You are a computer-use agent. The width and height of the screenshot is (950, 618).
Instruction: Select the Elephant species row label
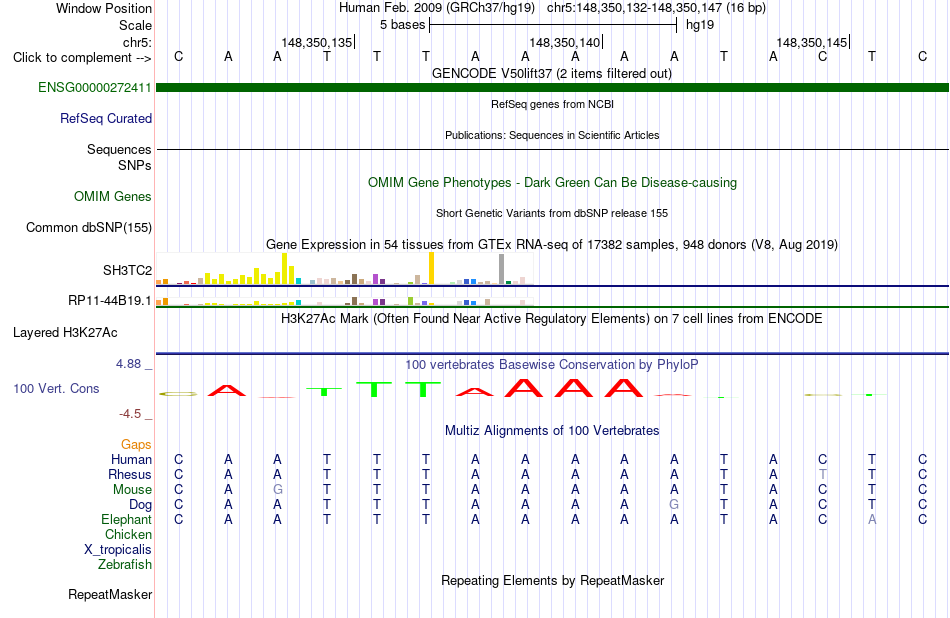pos(127,519)
